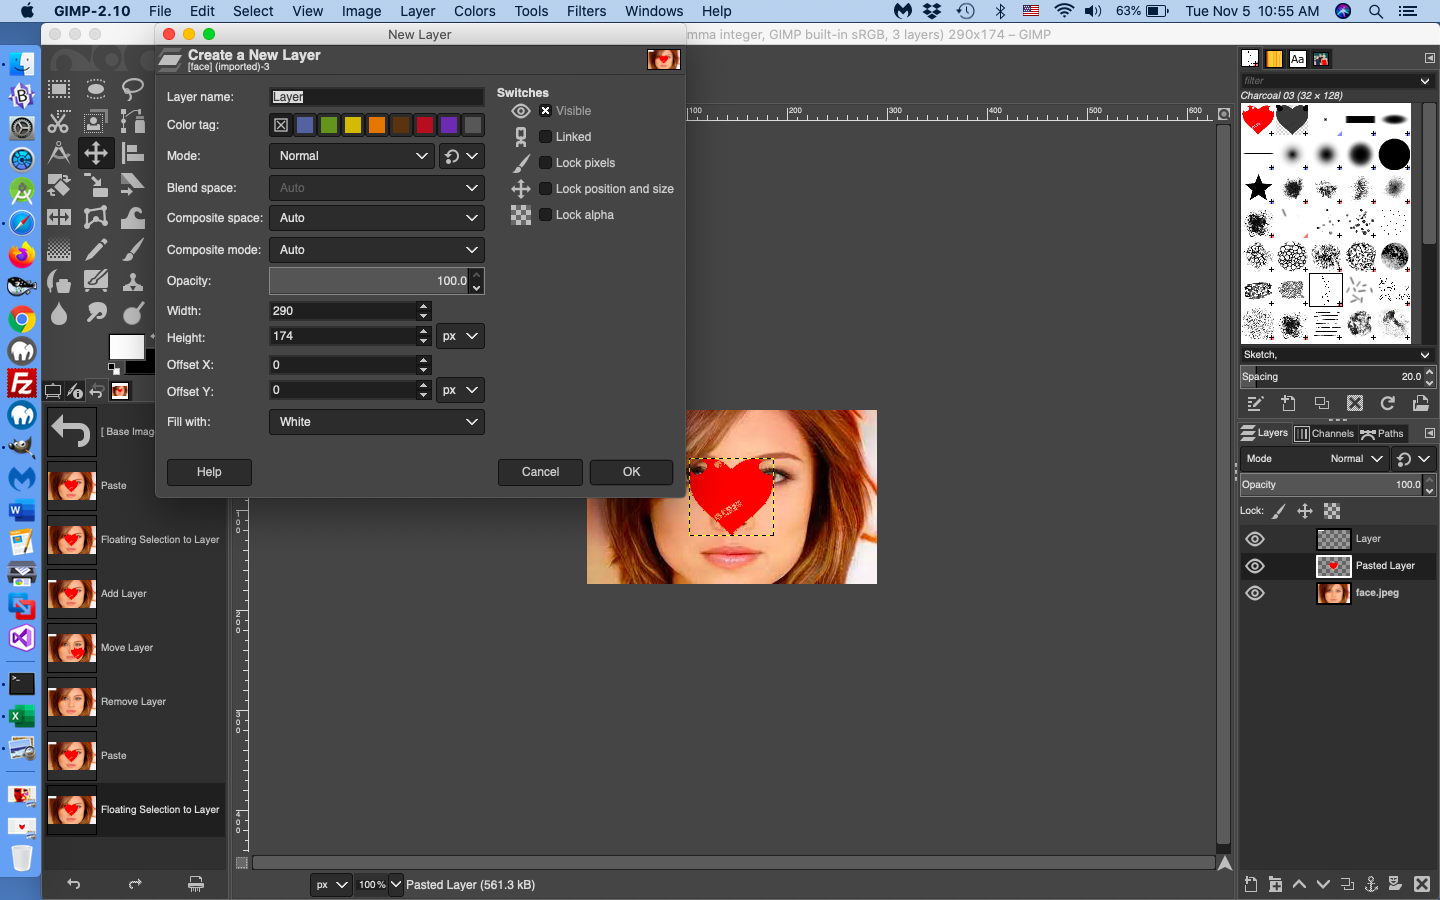Click the delete layer icon in Layers panel
The width and height of the screenshot is (1440, 900).
1421,884
